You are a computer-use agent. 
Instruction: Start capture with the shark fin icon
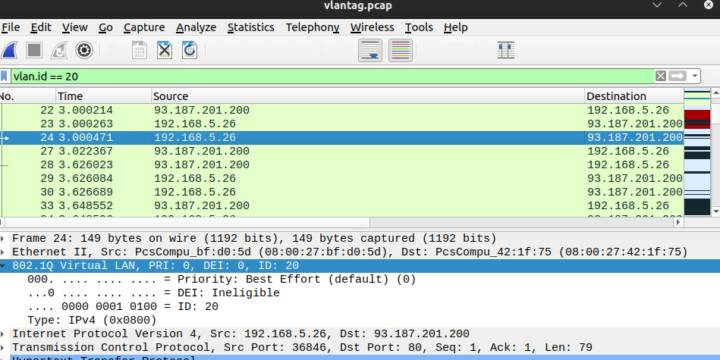coord(9,50)
